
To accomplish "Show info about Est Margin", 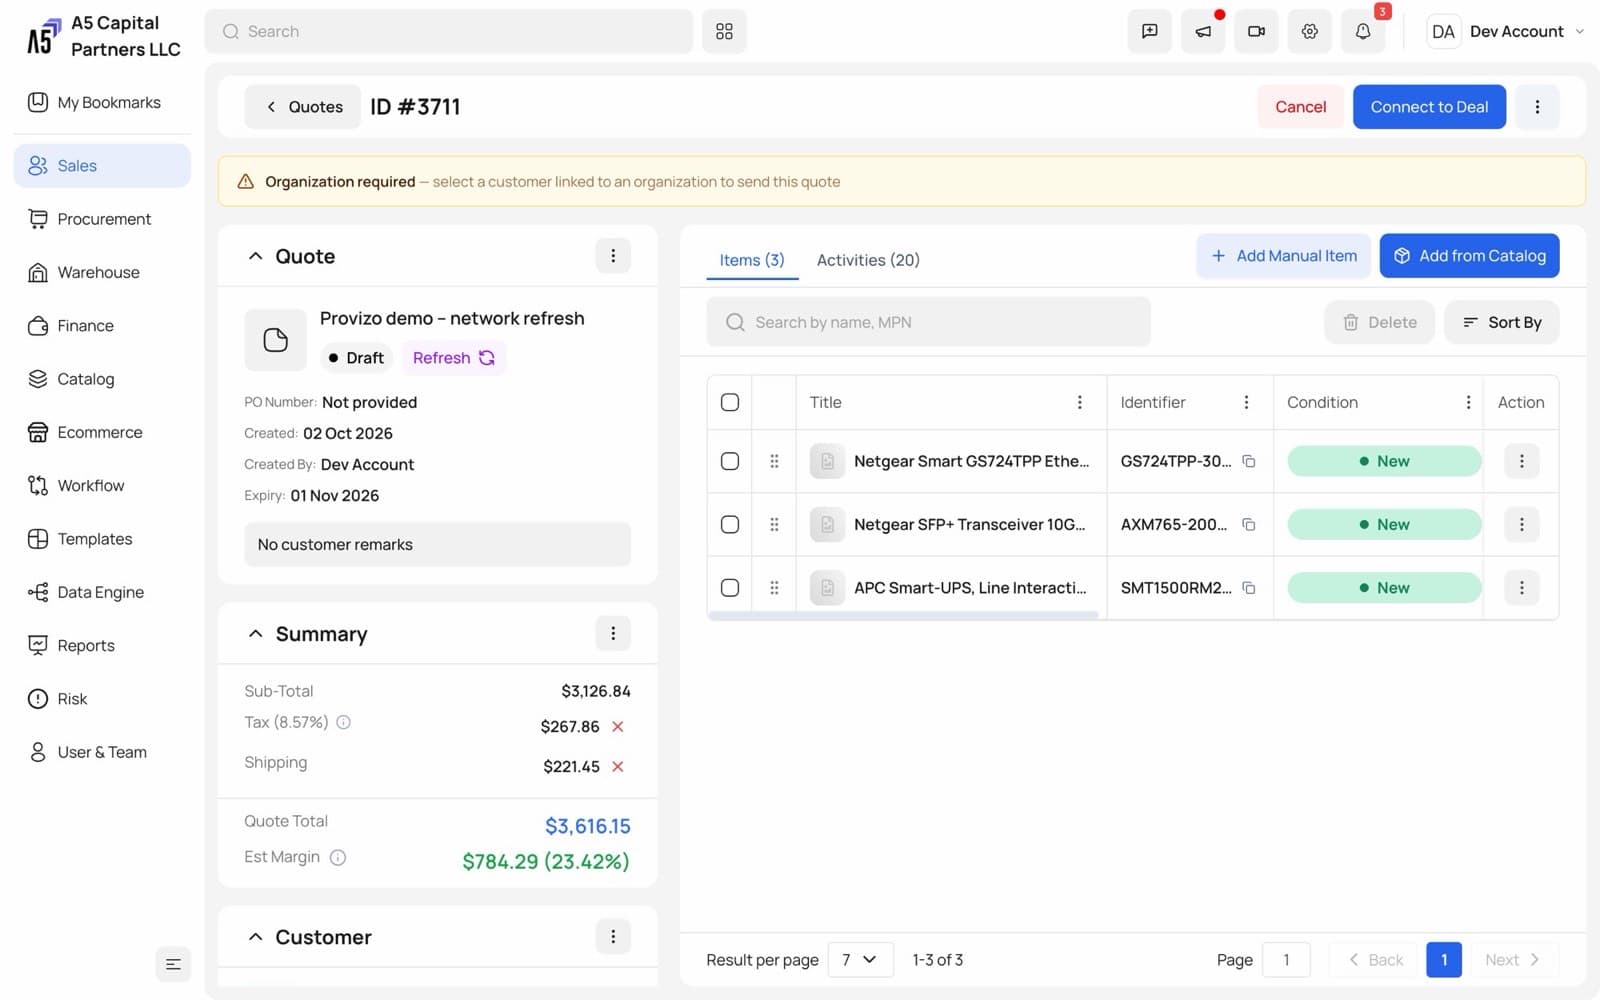I will pyautogui.click(x=338, y=857).
